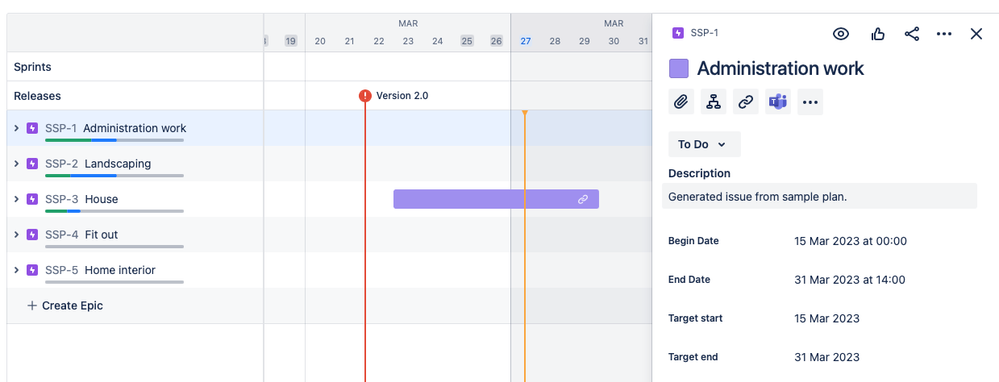Viewport: 999px width, 382px height.
Task: Click the Sprints row label
Action: [32, 67]
